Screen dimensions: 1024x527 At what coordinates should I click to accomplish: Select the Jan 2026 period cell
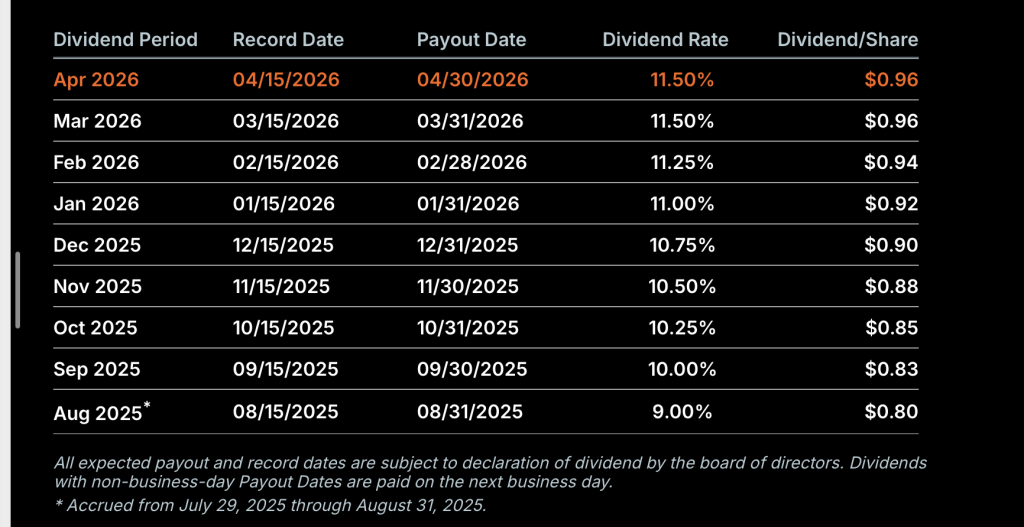click(96, 204)
